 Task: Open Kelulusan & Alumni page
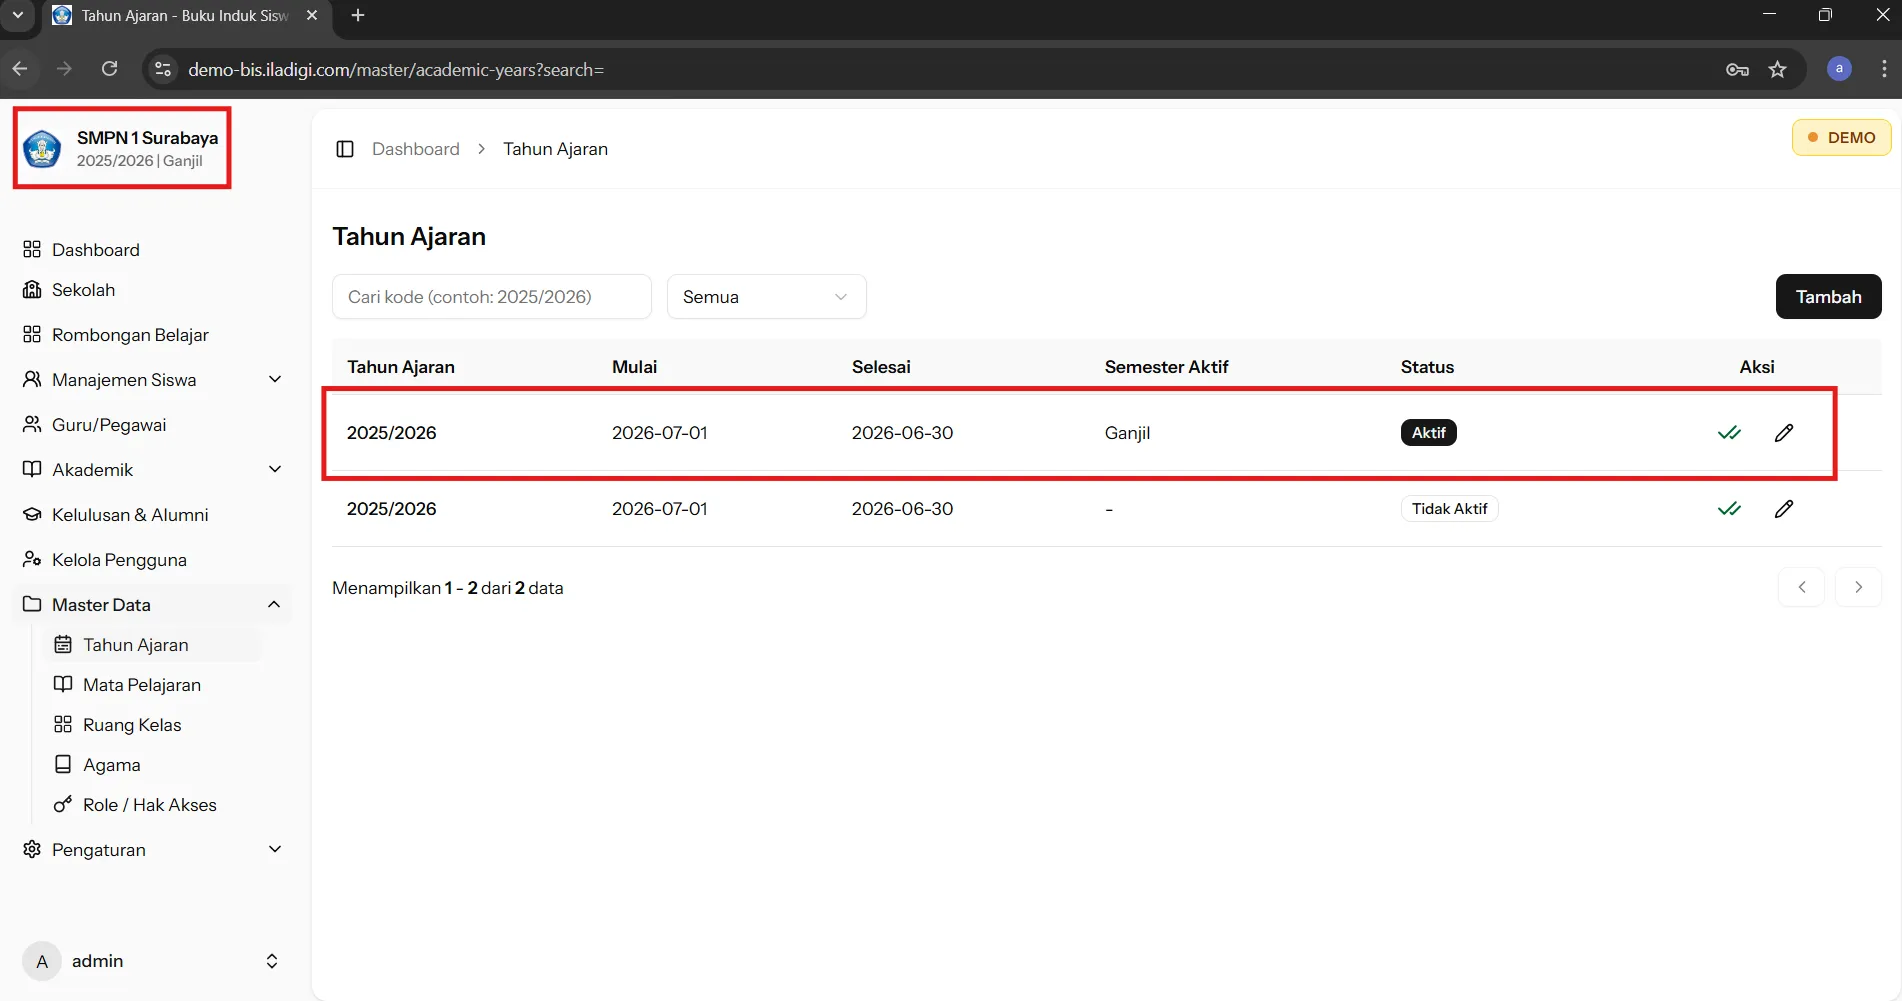point(130,515)
